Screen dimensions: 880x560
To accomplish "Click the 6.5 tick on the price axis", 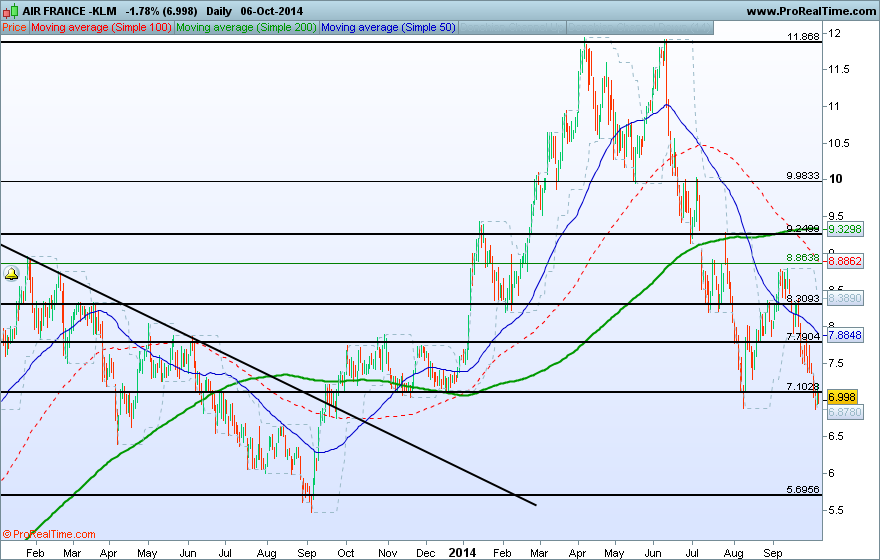I will point(836,436).
